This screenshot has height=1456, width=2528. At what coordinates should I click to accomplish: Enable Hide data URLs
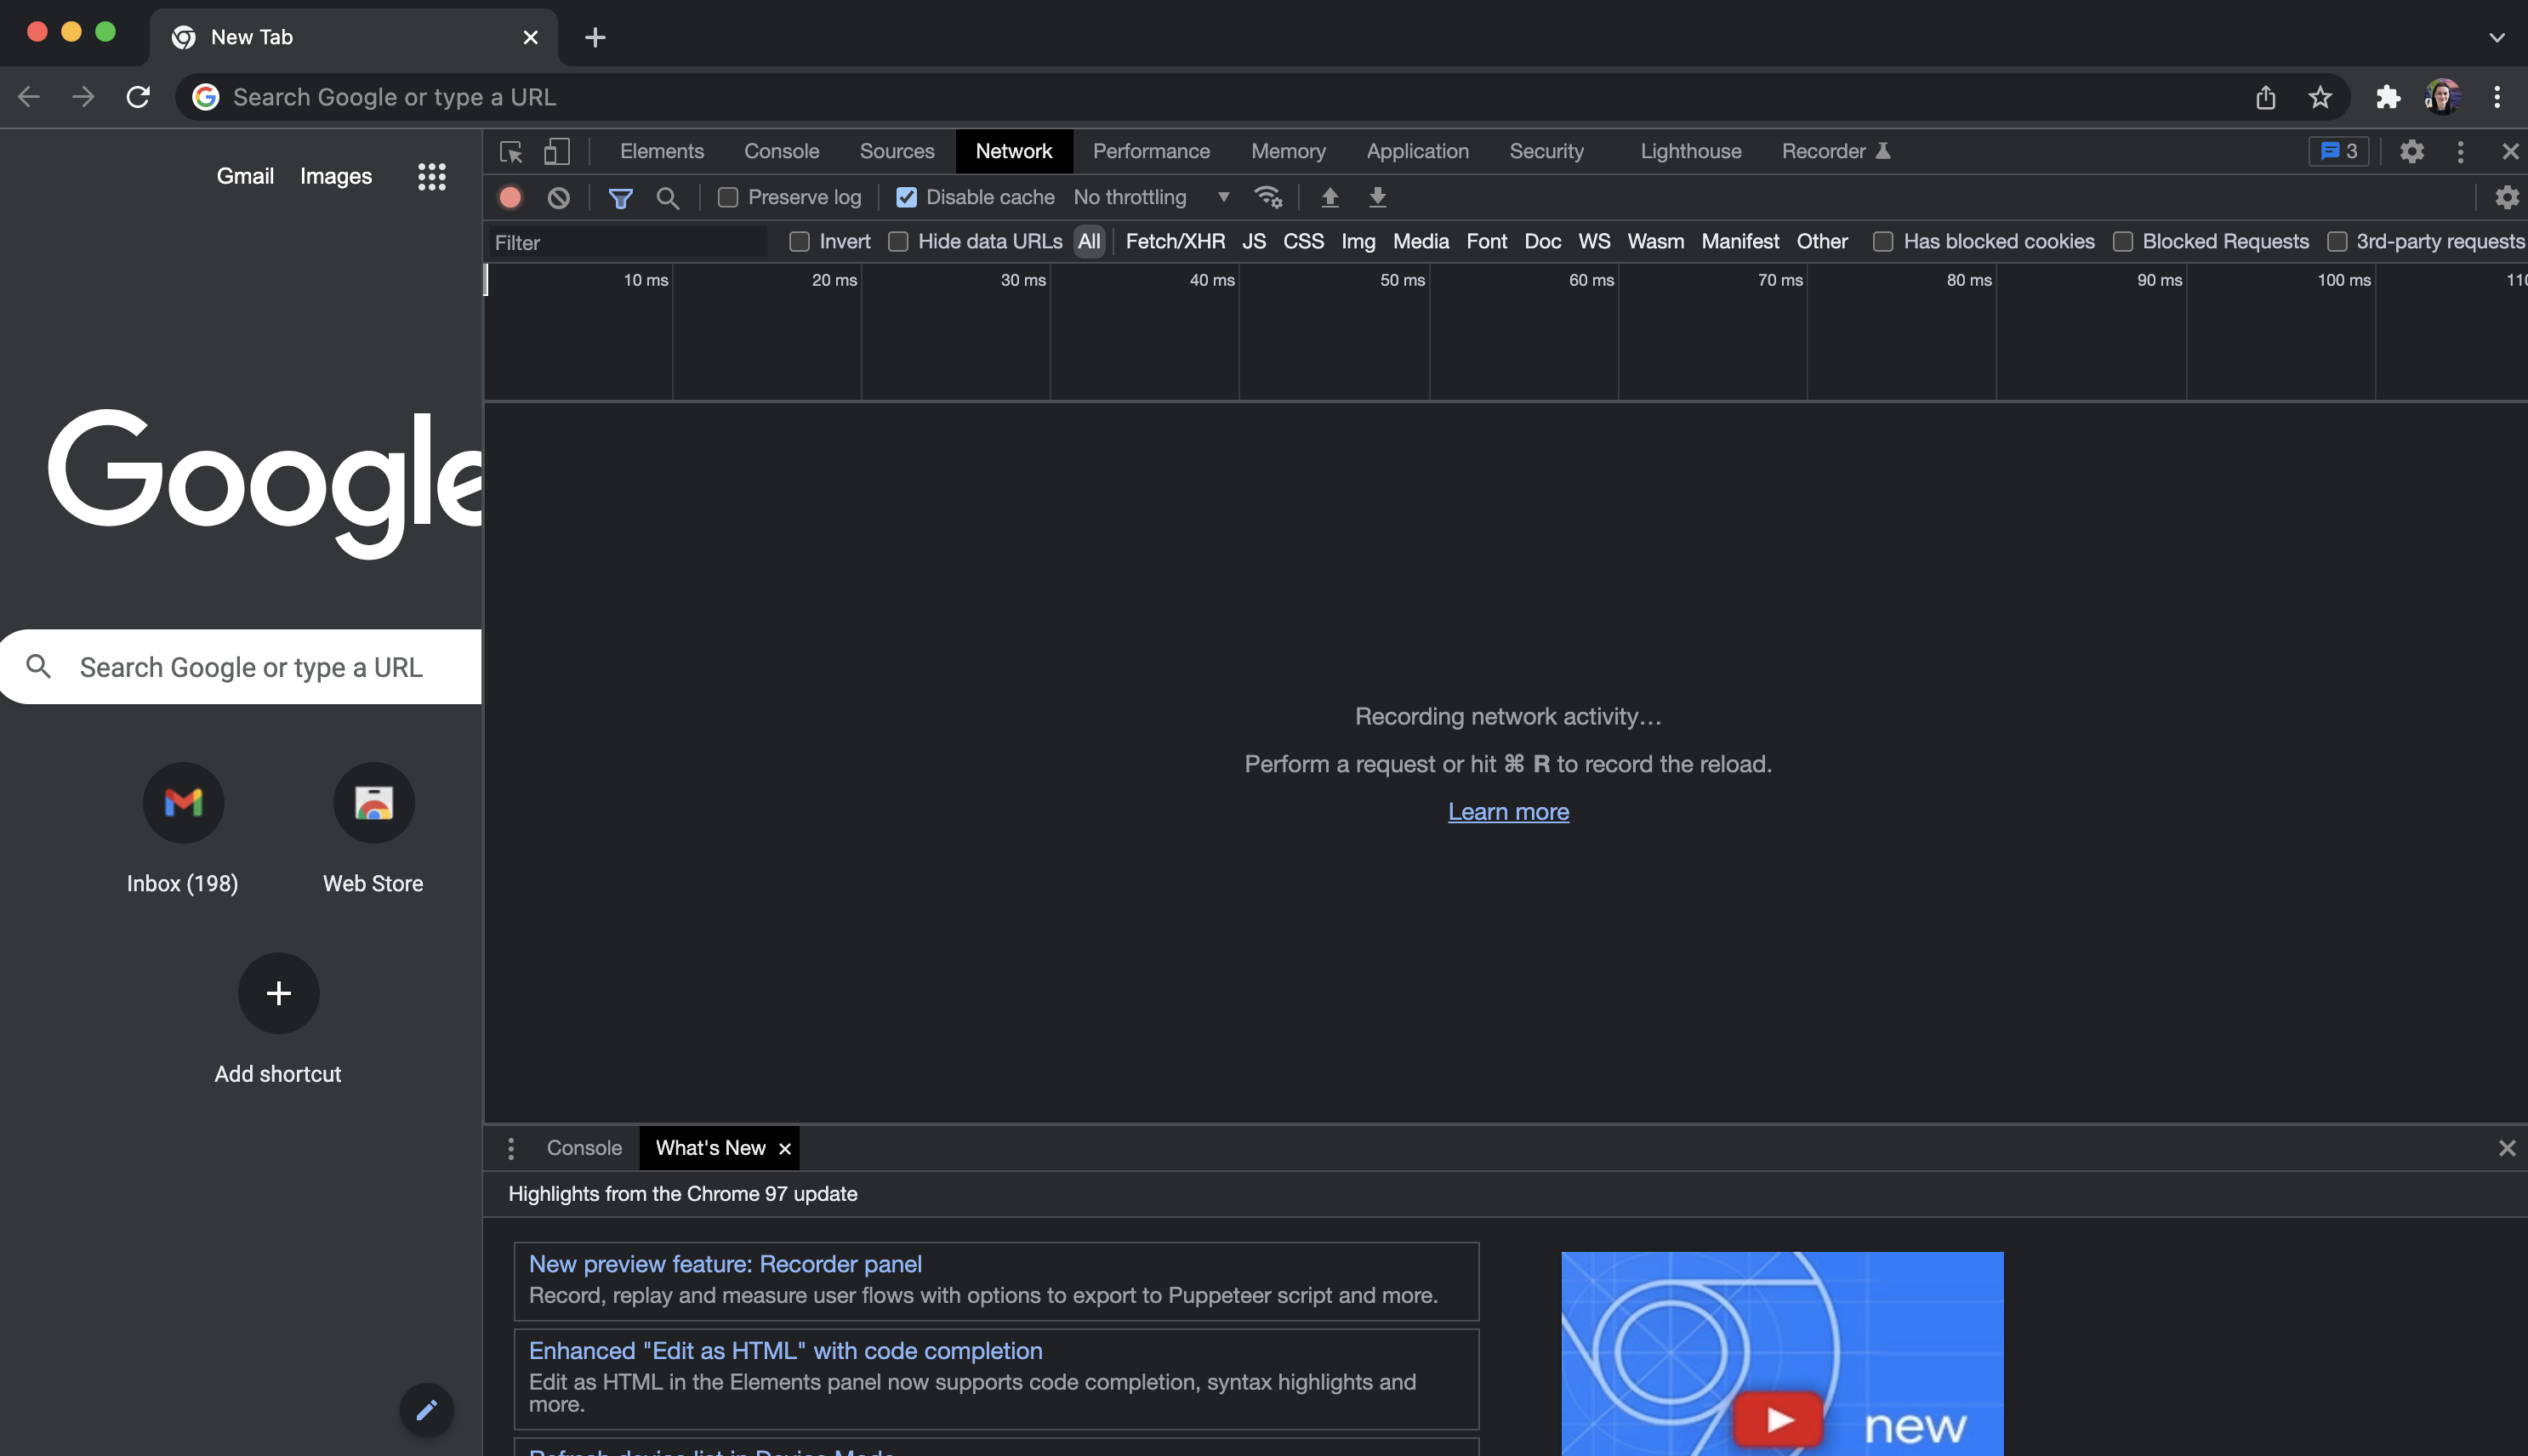[x=898, y=242]
